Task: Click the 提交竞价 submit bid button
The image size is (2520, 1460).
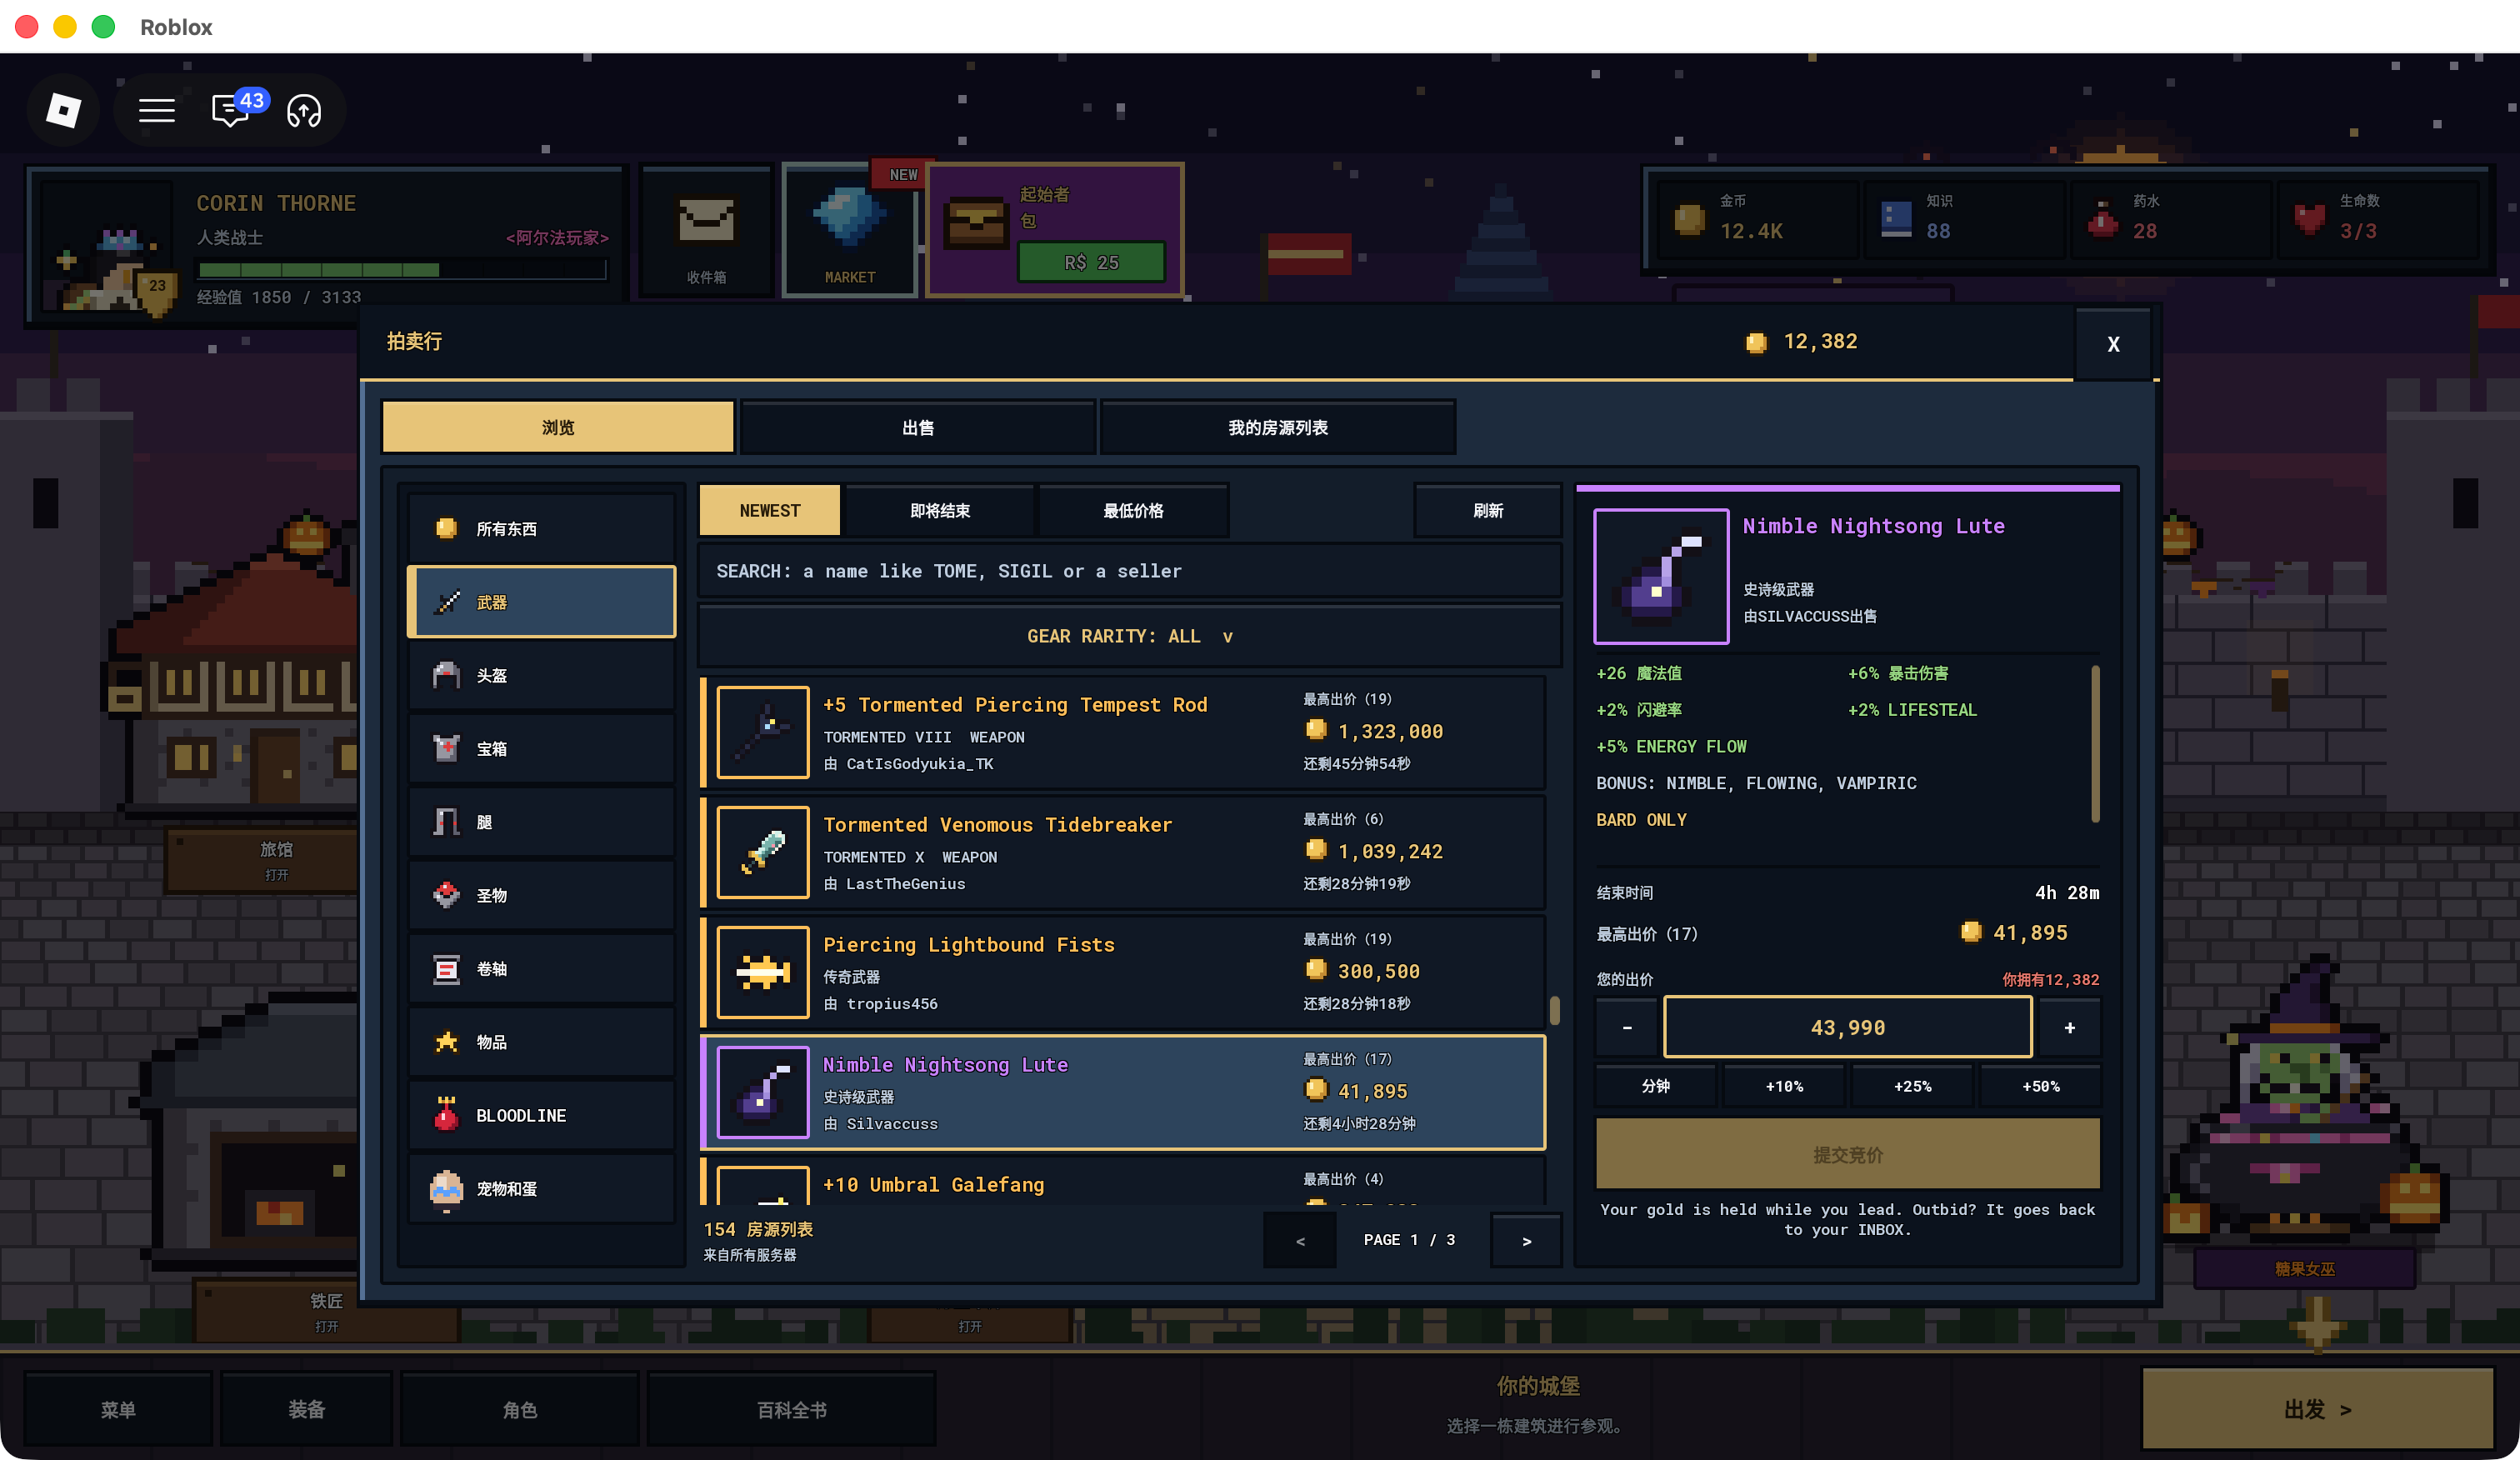Action: point(1847,1154)
